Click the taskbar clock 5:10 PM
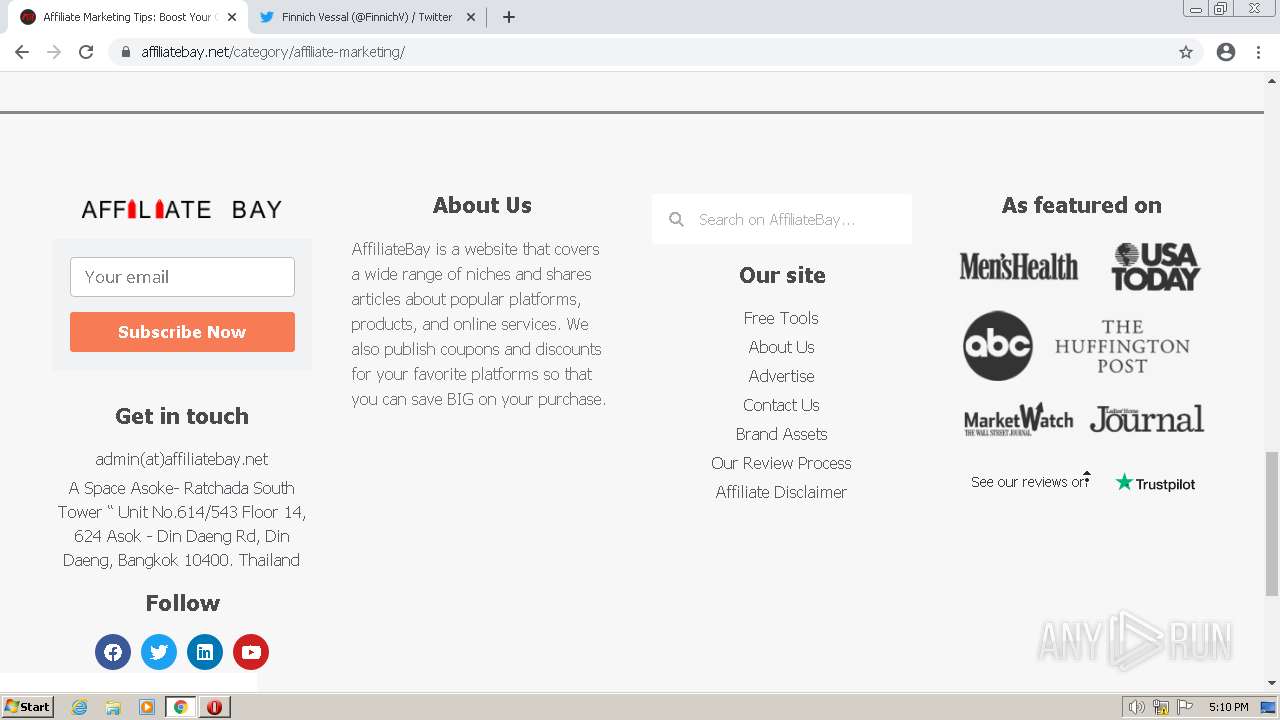Image resolution: width=1280 pixels, height=720 pixels. [x=1228, y=707]
